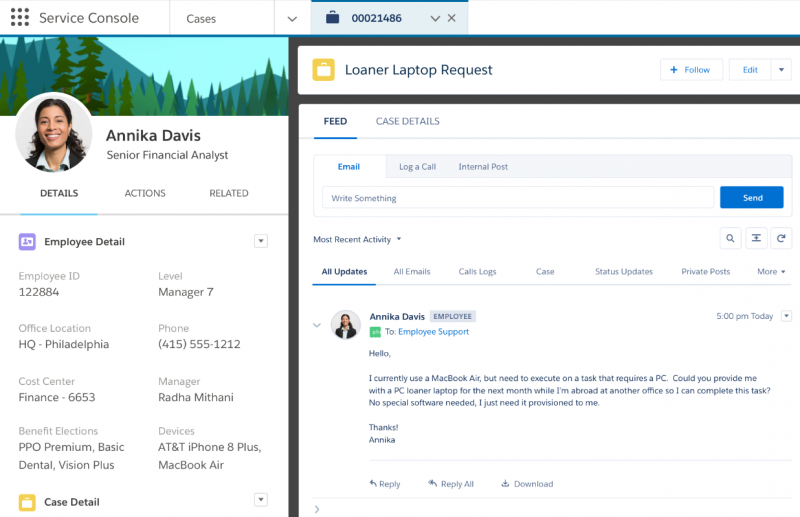Open the More feed filters dropdown
The image size is (800, 517).
(771, 272)
